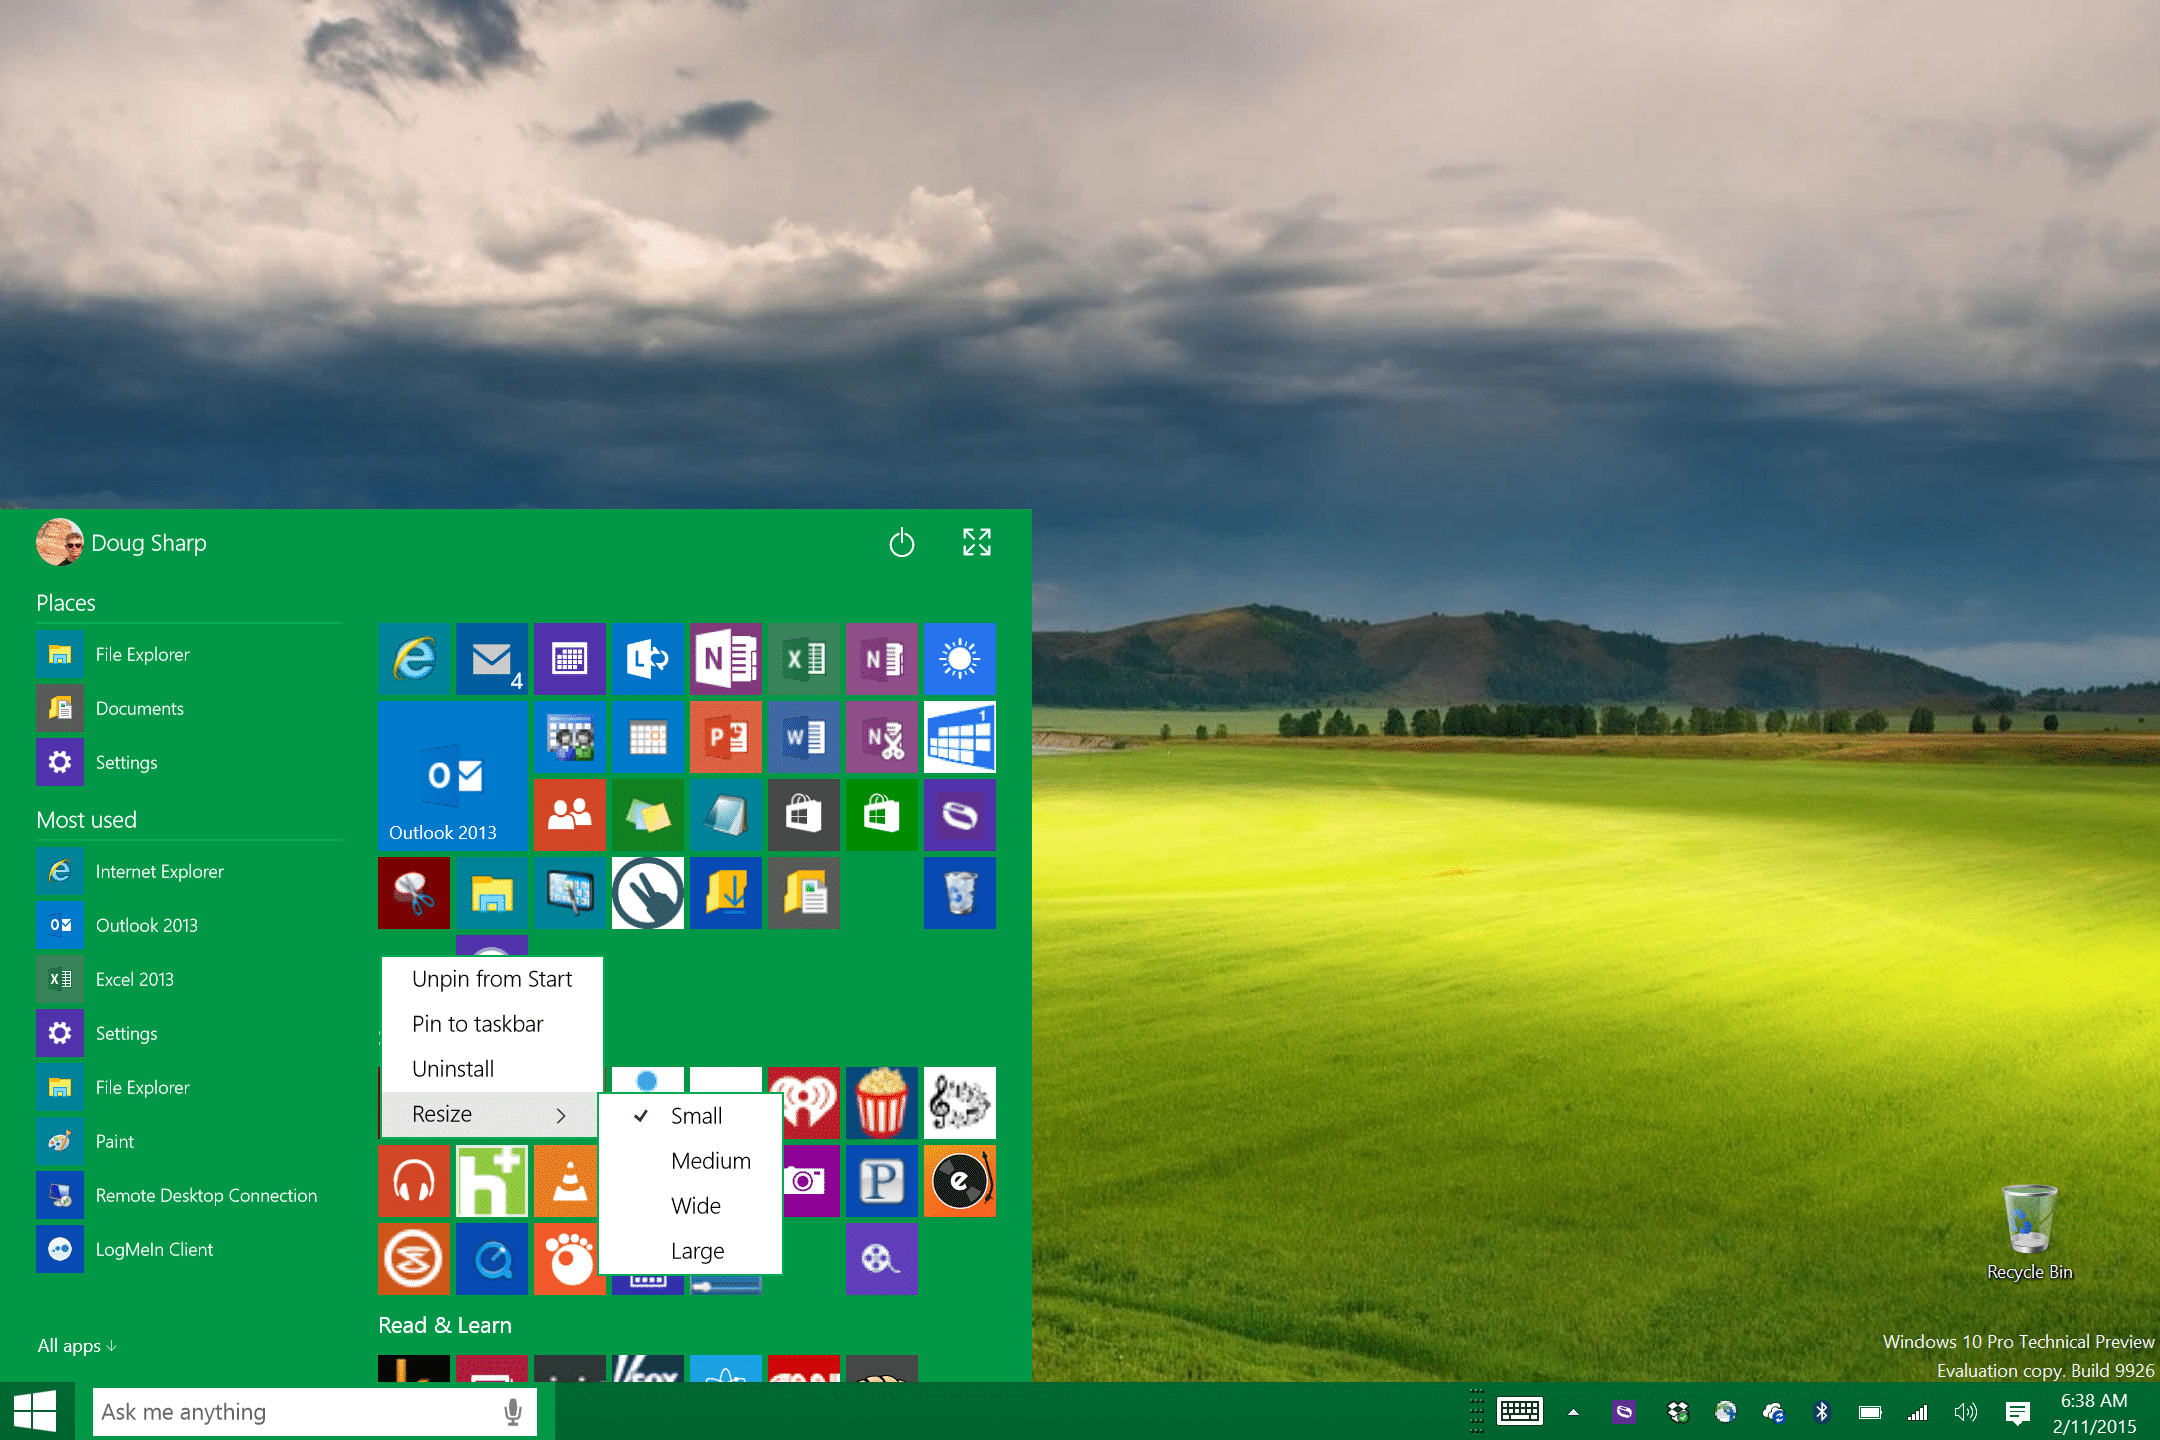Launch the QuickTime tile
The height and width of the screenshot is (1440, 2160).
pyautogui.click(x=491, y=1259)
